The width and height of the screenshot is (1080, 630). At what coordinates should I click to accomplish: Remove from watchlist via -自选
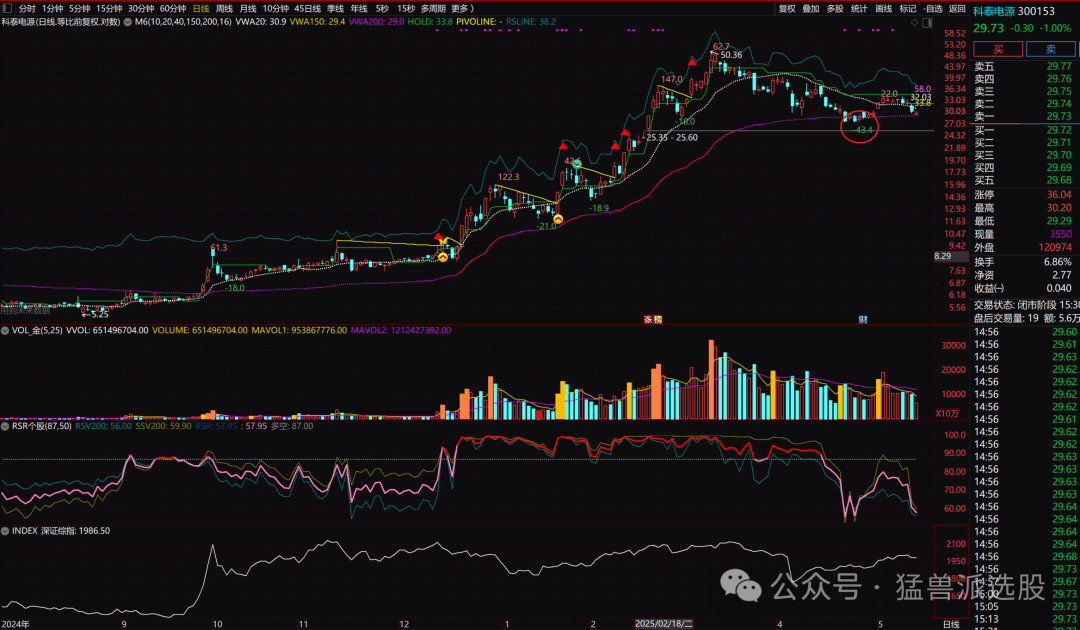point(933,8)
